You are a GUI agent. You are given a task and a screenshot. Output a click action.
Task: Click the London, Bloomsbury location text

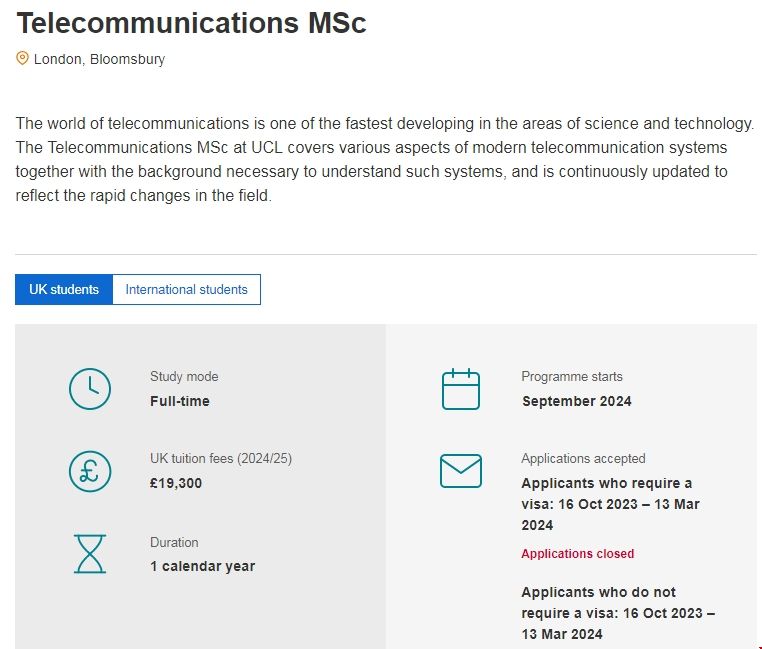99,59
